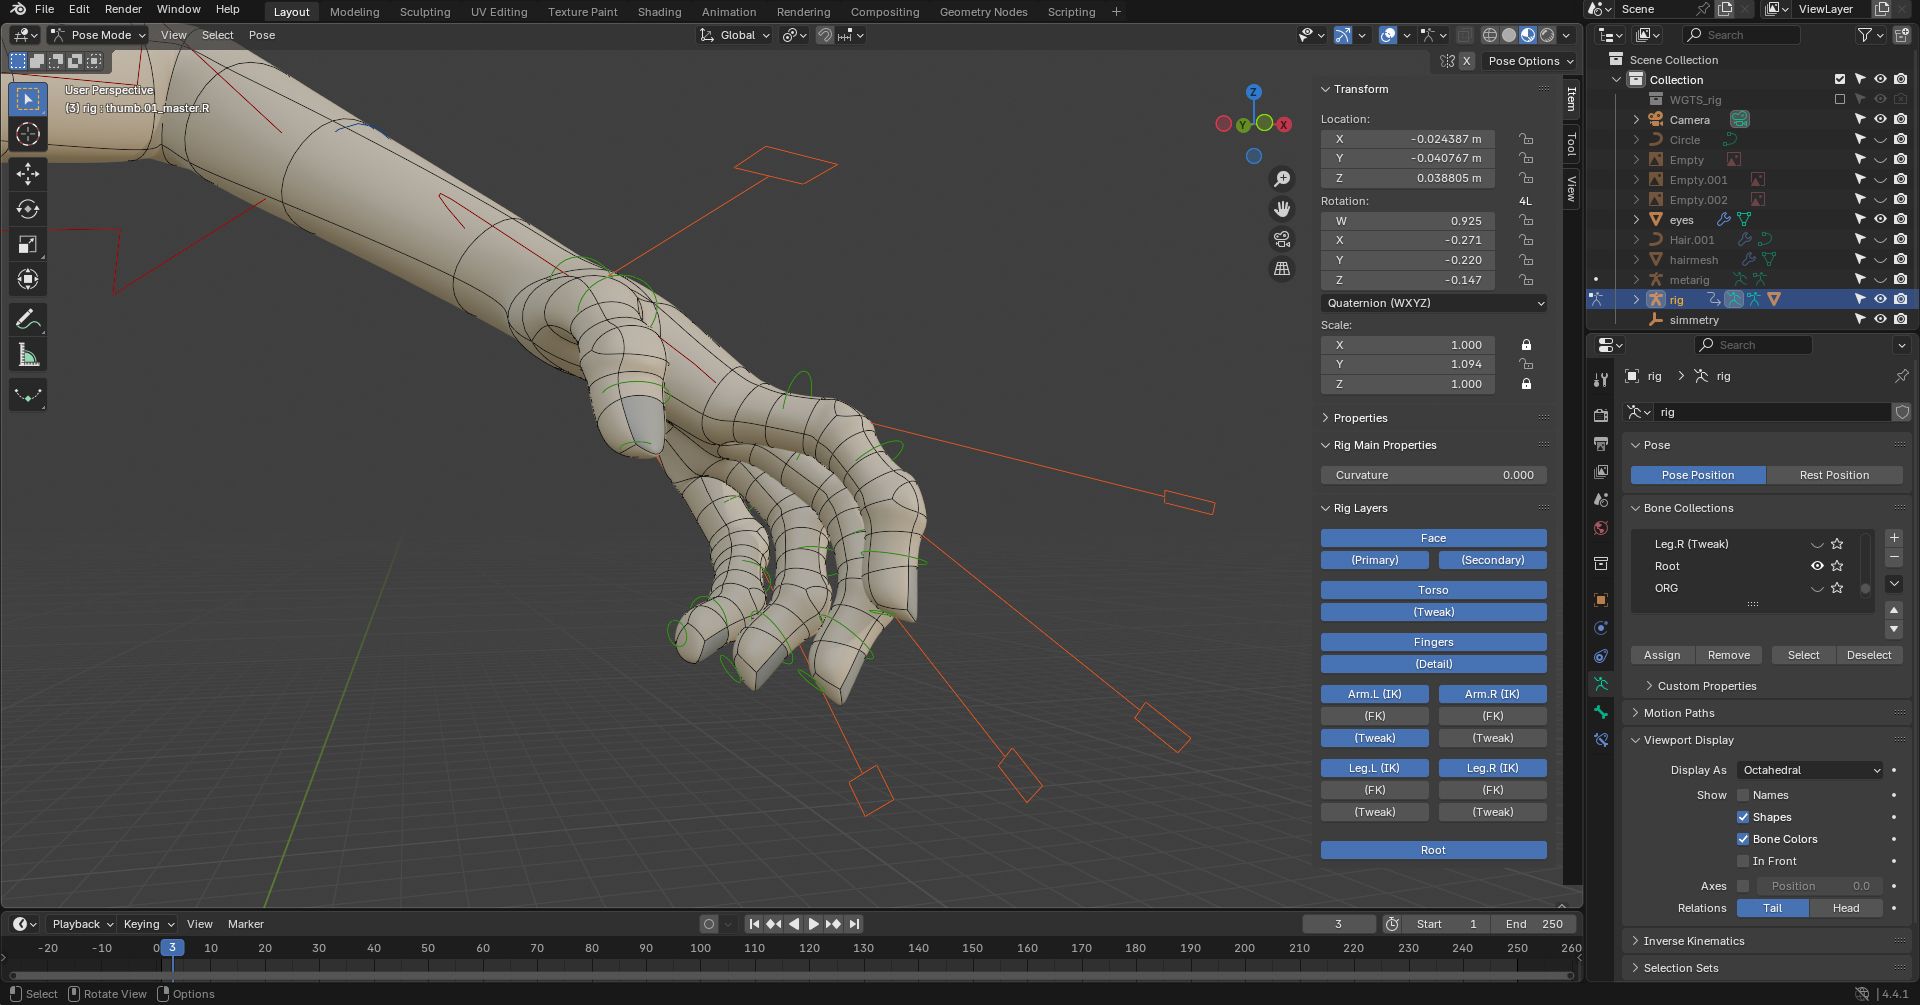
Task: Select the Annotate pencil tool
Action: (28, 320)
